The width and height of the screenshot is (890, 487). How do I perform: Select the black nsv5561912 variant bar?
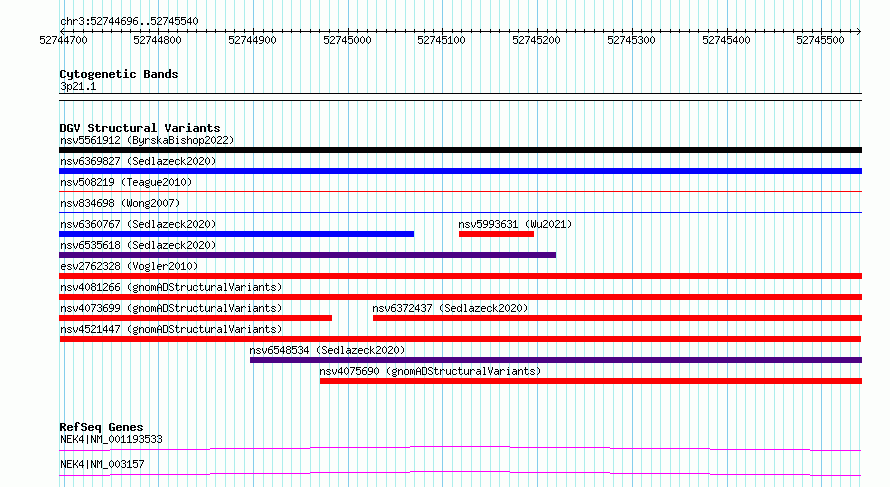pos(460,150)
